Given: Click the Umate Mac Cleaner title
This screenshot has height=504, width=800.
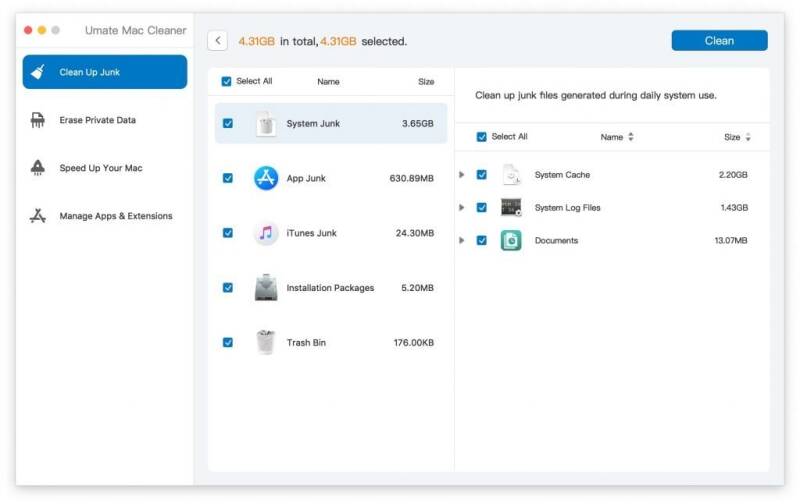Looking at the screenshot, I should [135, 31].
